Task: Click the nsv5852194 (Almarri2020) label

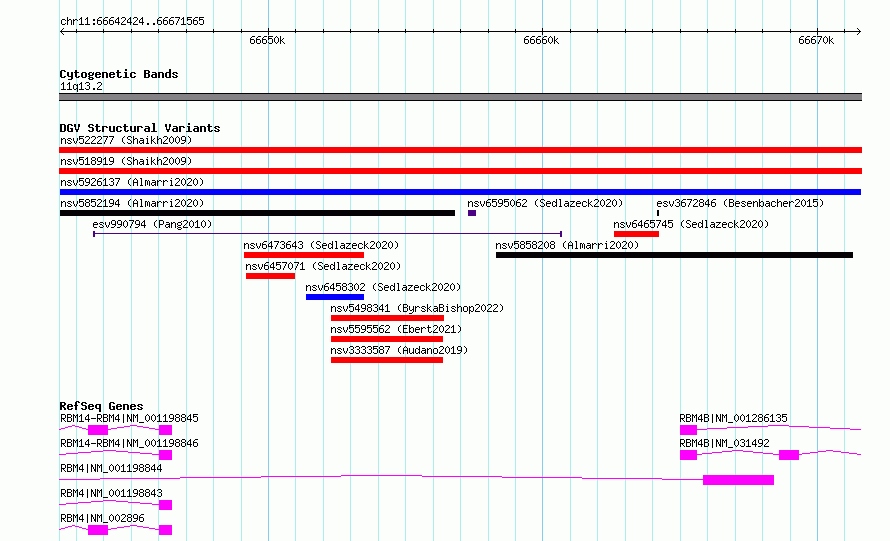Action: click(x=132, y=203)
